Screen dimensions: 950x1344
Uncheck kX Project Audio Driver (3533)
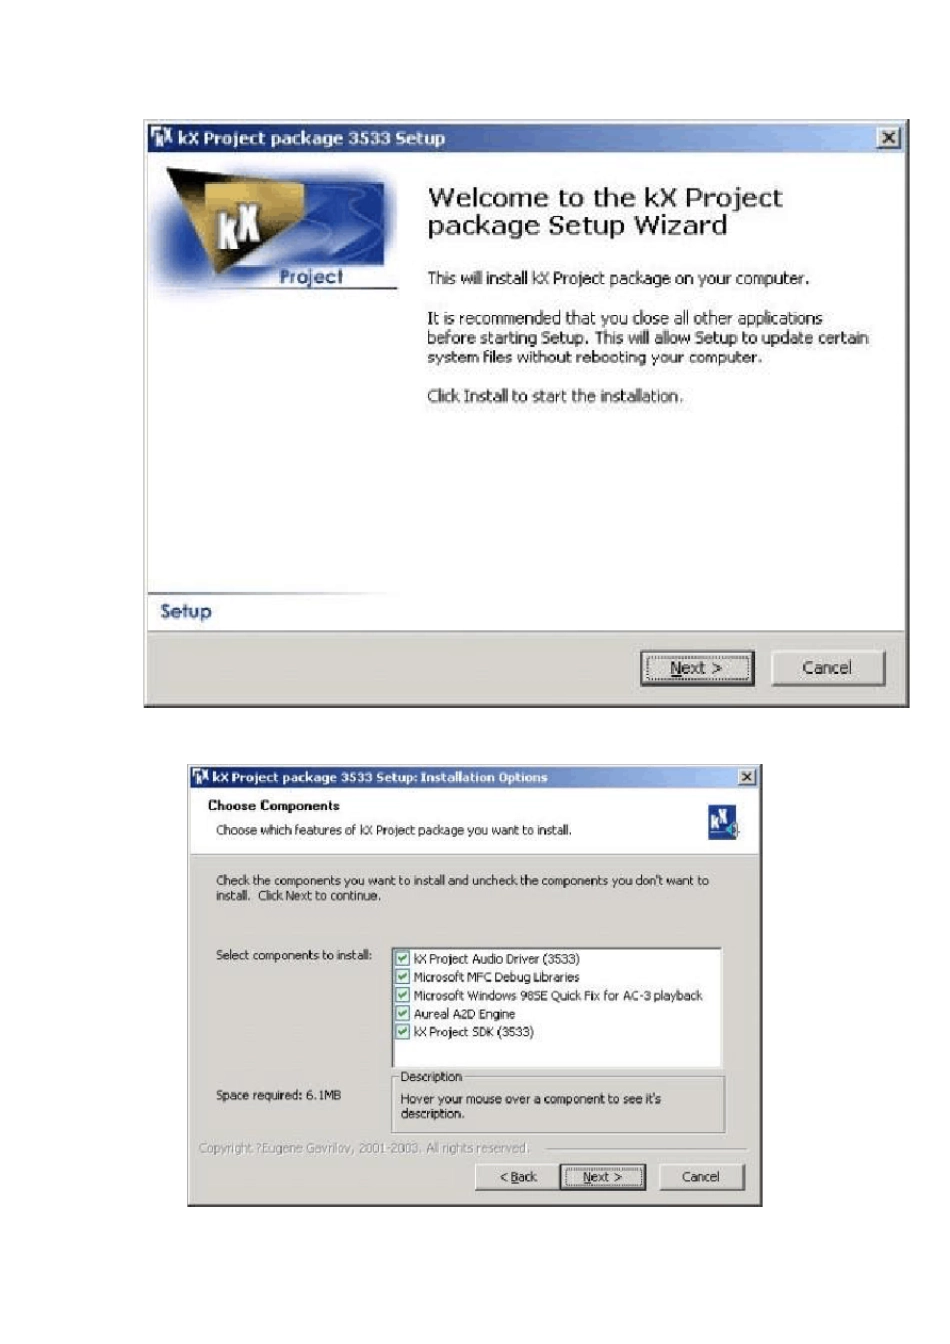pyautogui.click(x=402, y=958)
